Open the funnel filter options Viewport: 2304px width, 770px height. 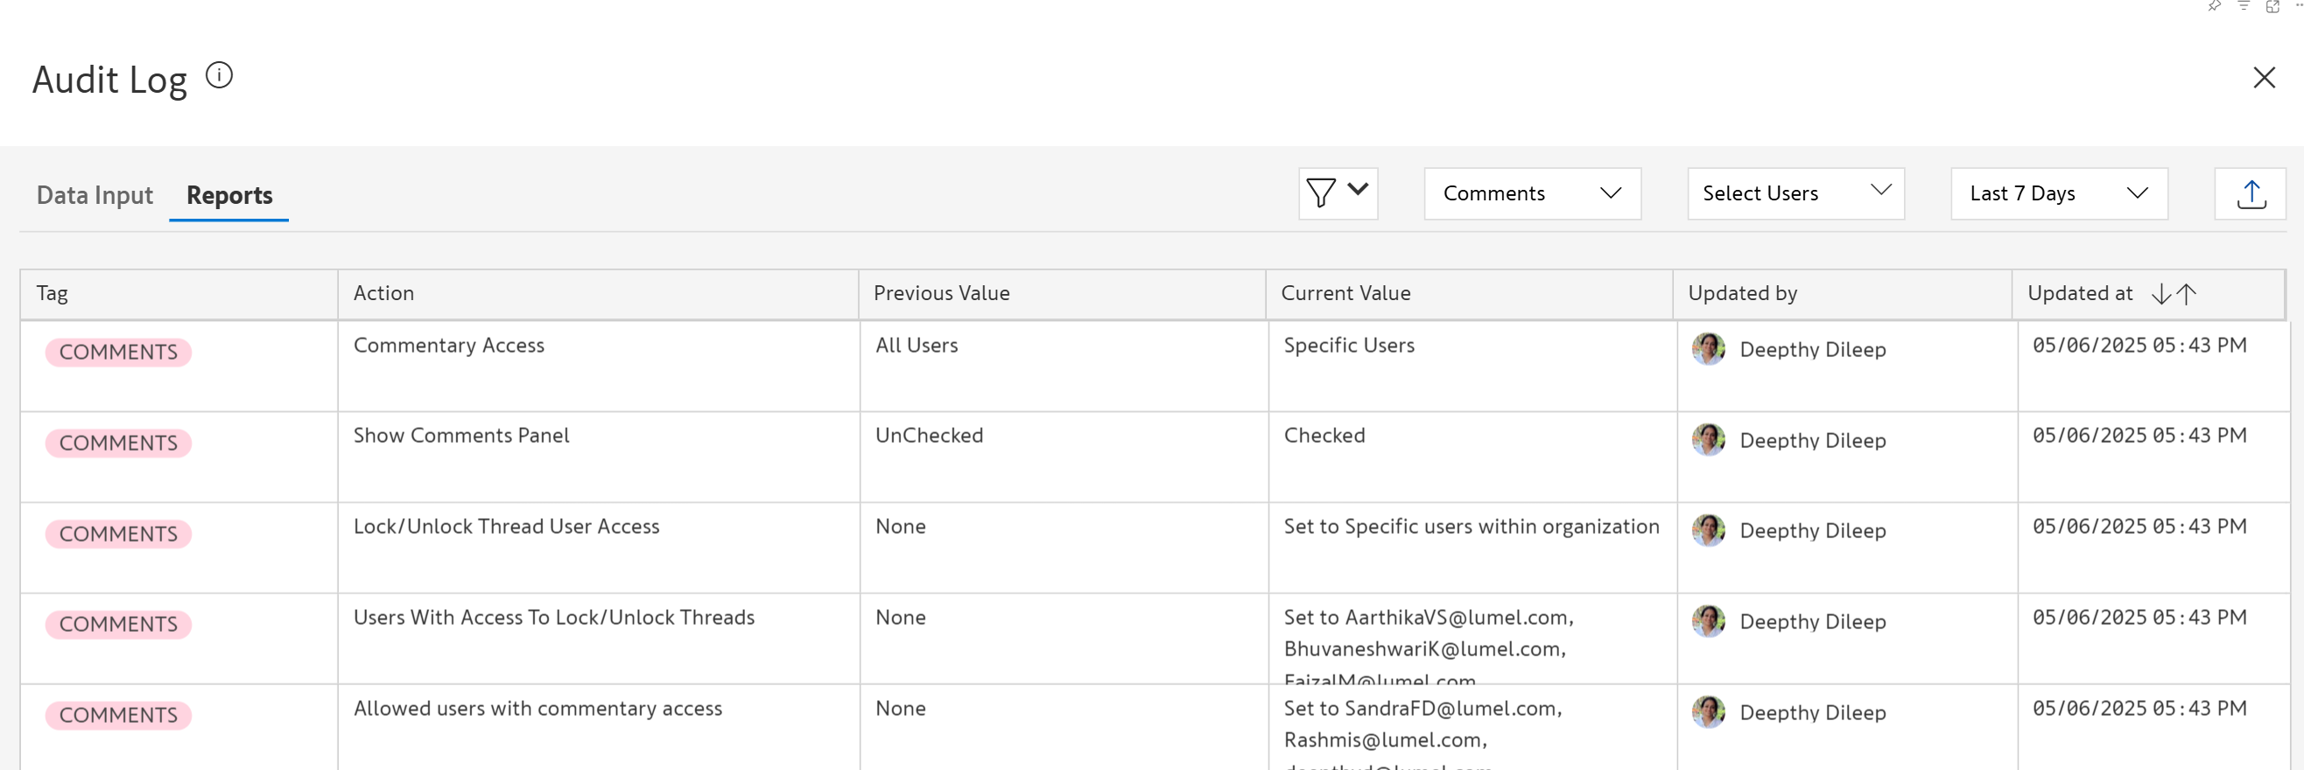point(1337,193)
